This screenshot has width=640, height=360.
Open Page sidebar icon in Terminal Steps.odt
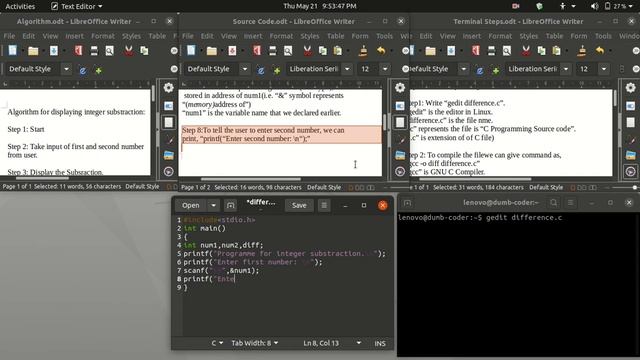click(x=631, y=122)
